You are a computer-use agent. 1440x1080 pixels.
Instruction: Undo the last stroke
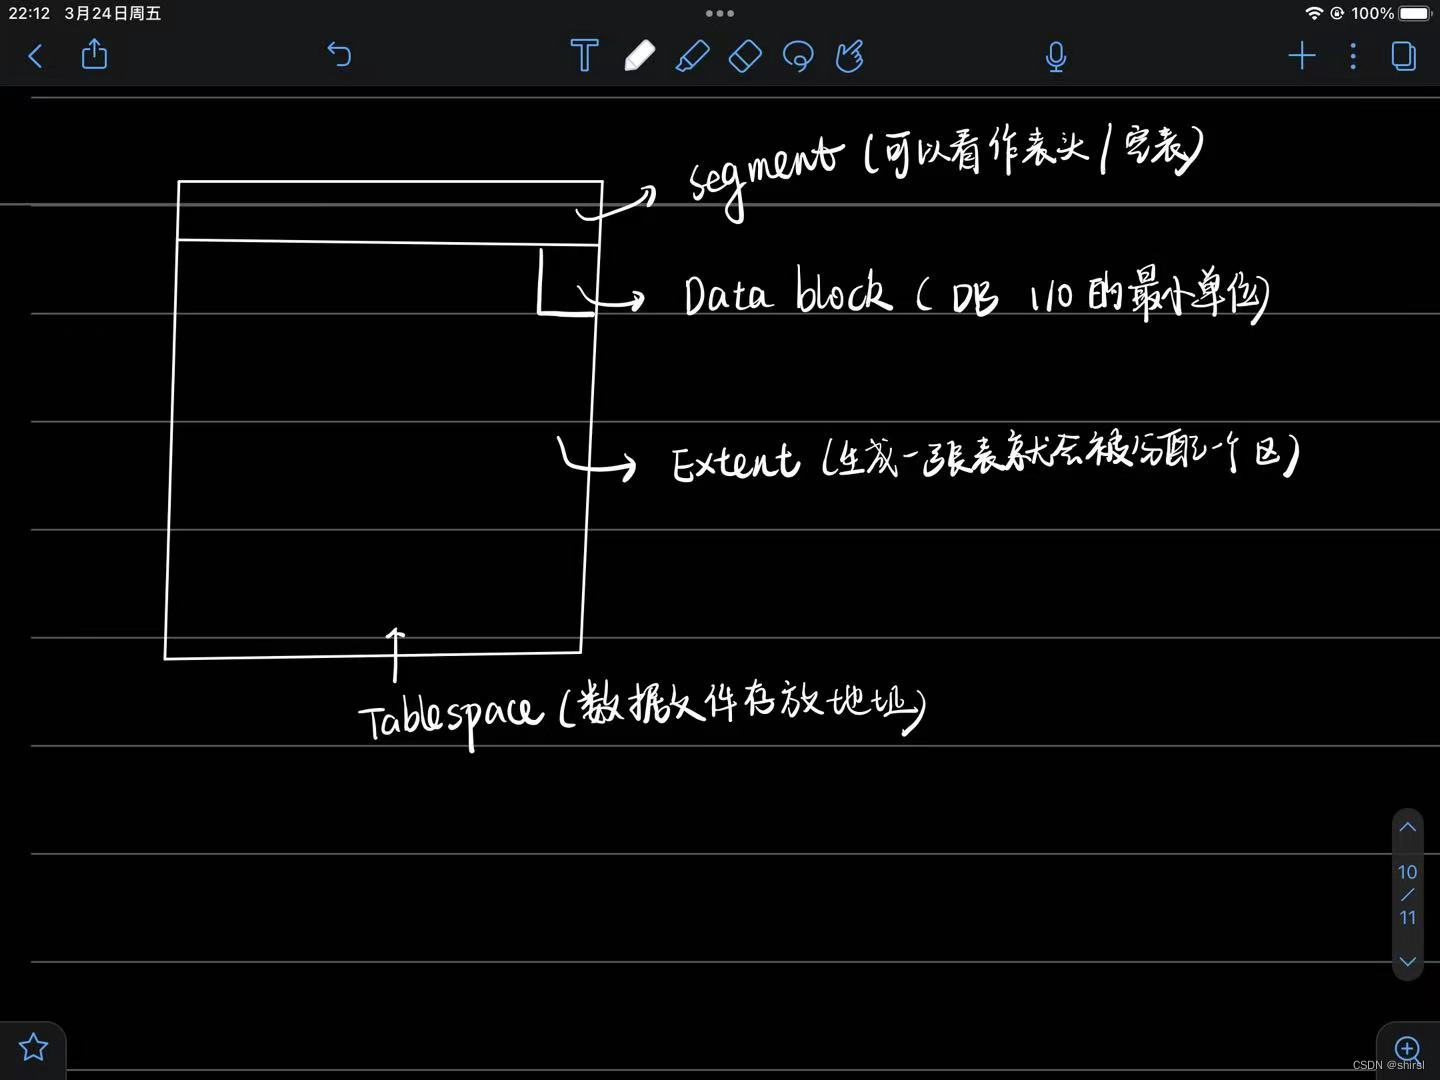coord(339,55)
